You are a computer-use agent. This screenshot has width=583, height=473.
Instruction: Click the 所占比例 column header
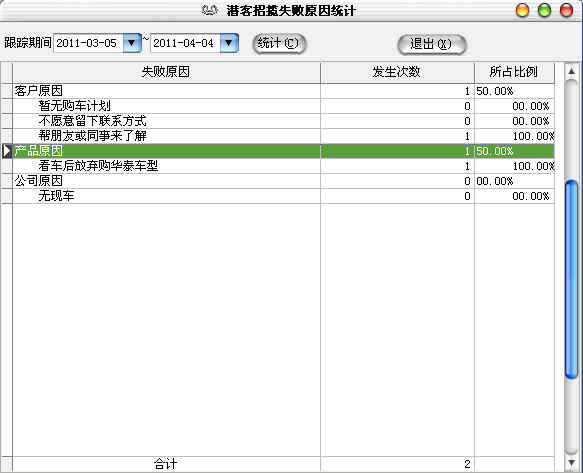(514, 72)
